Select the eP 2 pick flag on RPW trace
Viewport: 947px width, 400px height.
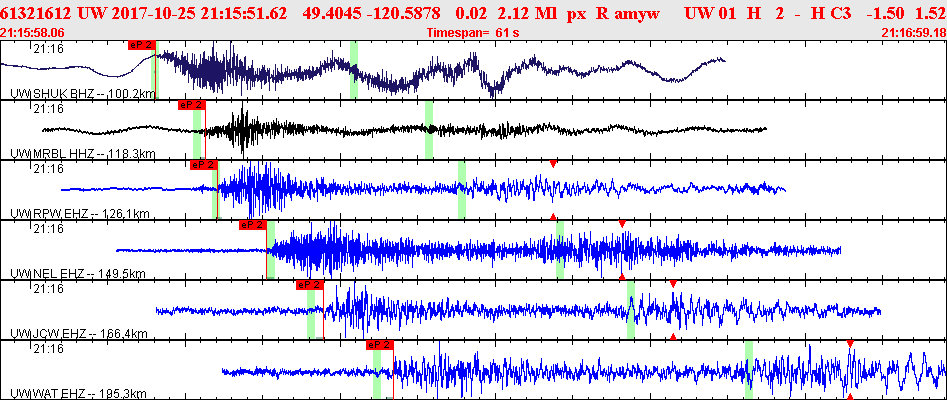click(x=204, y=165)
